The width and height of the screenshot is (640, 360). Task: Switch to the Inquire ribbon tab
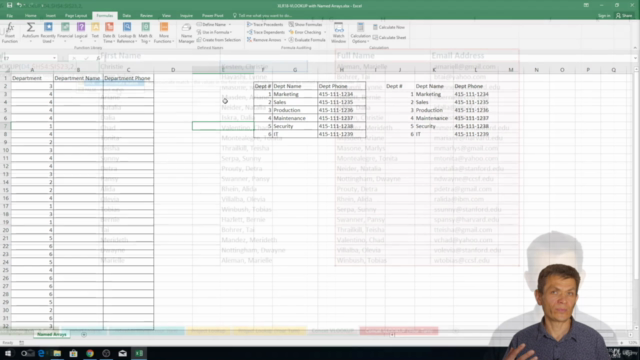pos(186,16)
